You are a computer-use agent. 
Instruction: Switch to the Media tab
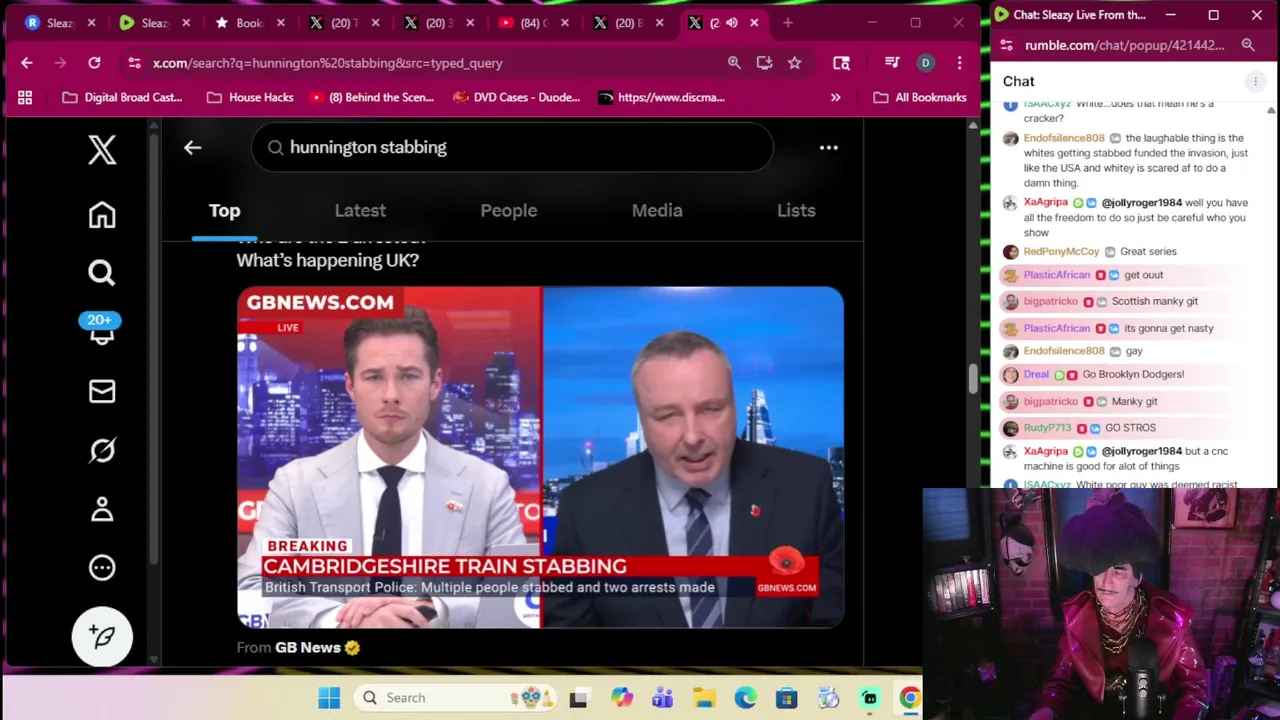click(x=657, y=210)
